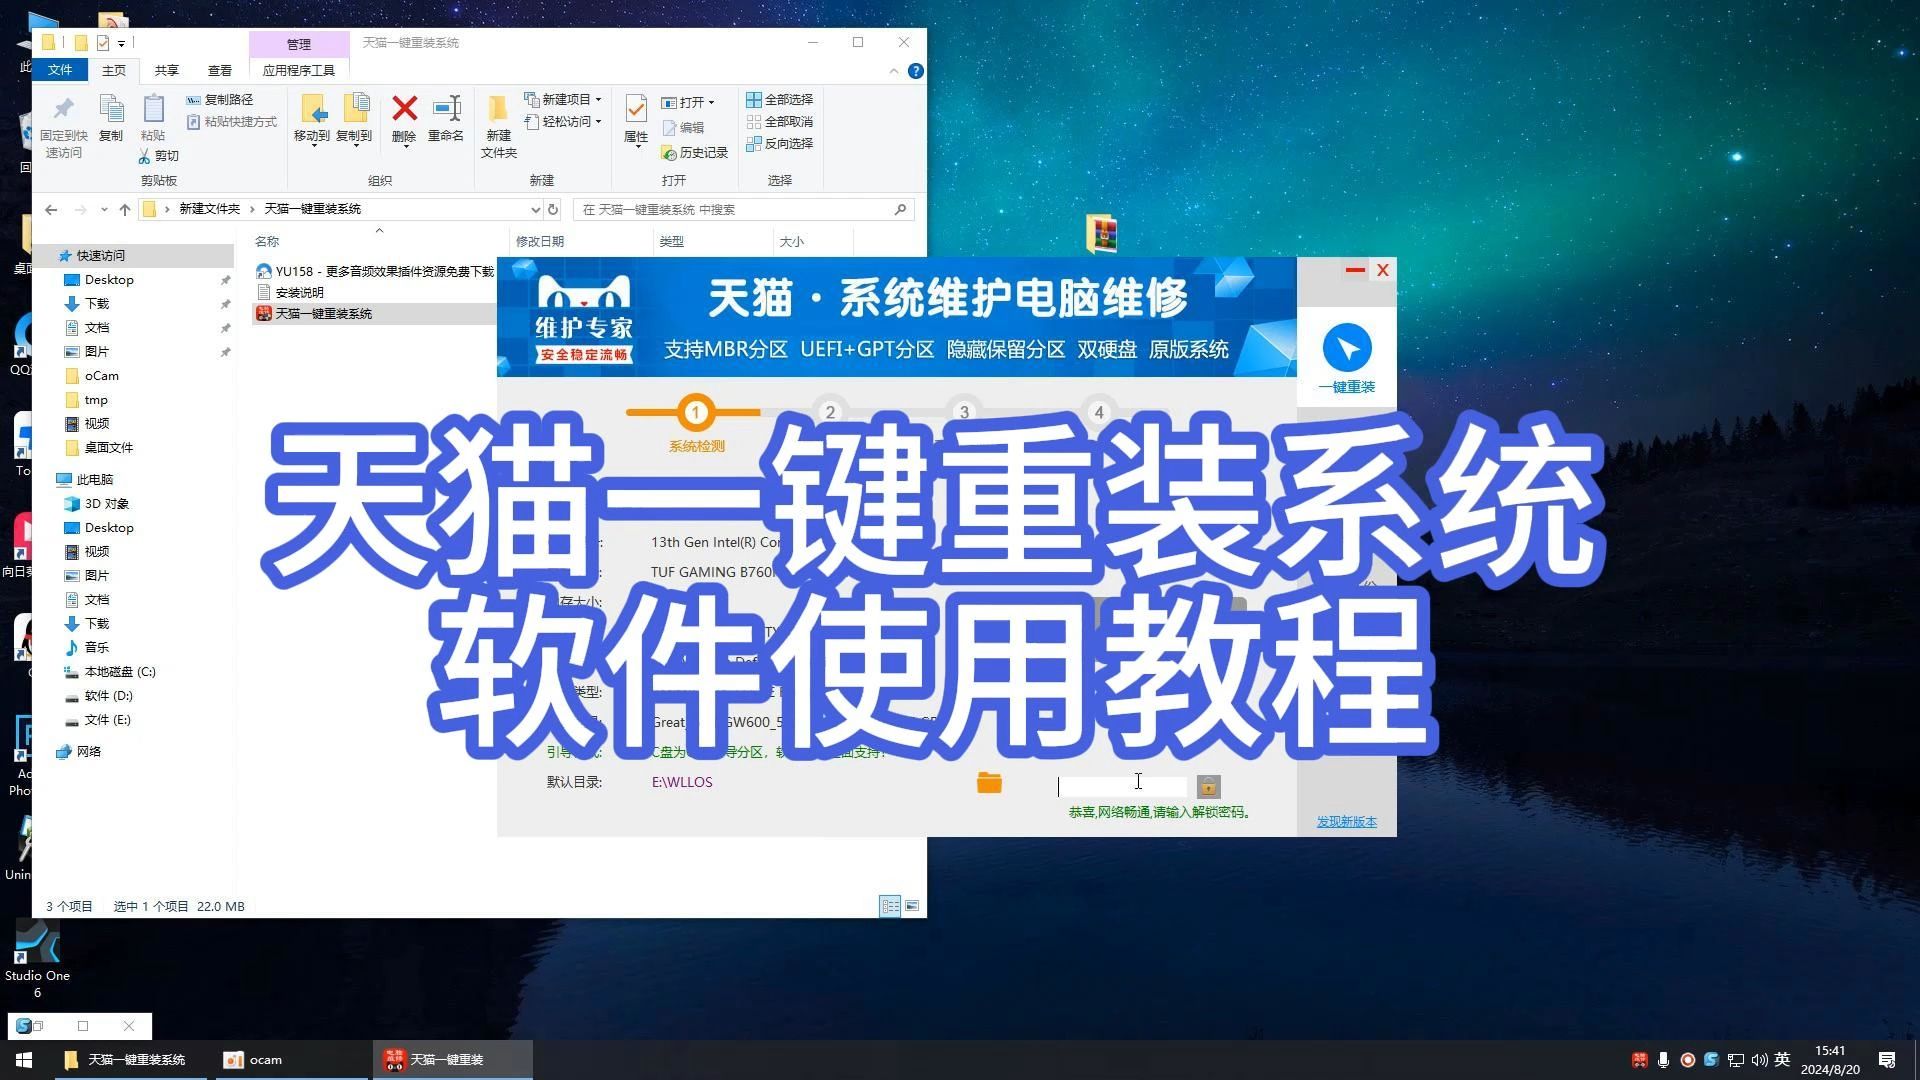Click Paste shortcut option
The width and height of the screenshot is (1920, 1080).
pyautogui.click(x=231, y=122)
